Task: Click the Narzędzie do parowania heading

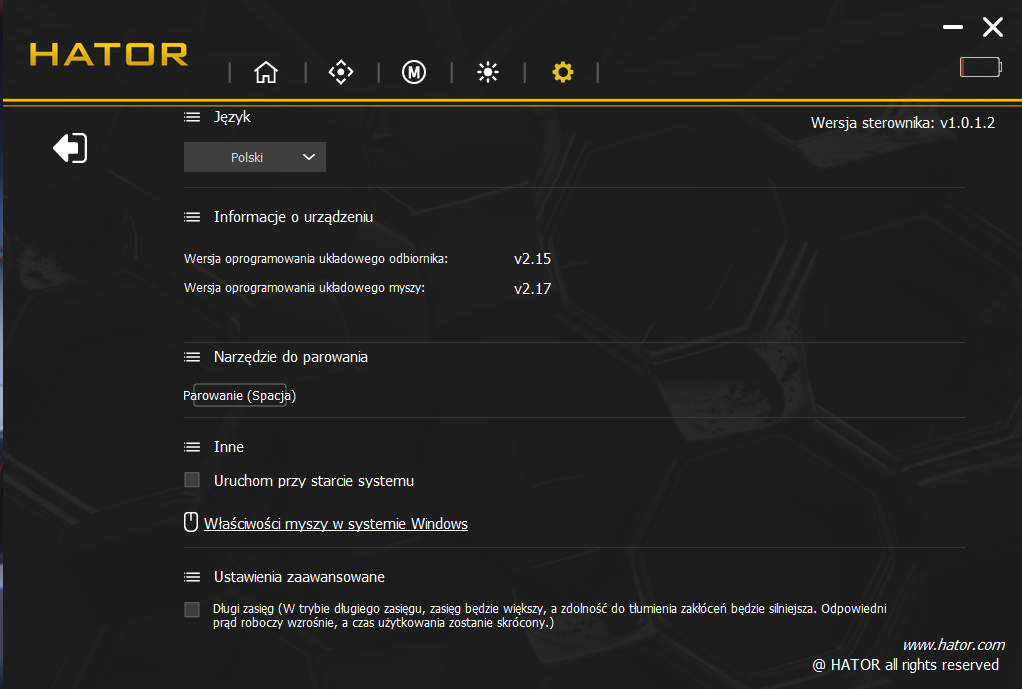Action: (x=291, y=357)
